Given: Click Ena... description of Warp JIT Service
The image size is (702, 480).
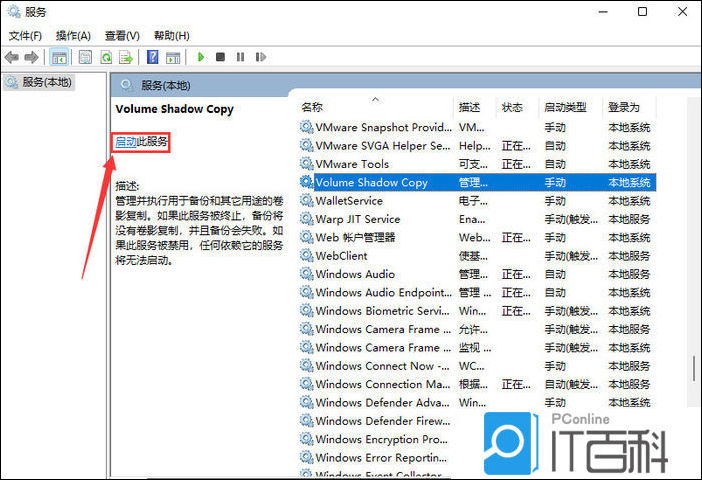Looking at the screenshot, I should pyautogui.click(x=472, y=219).
